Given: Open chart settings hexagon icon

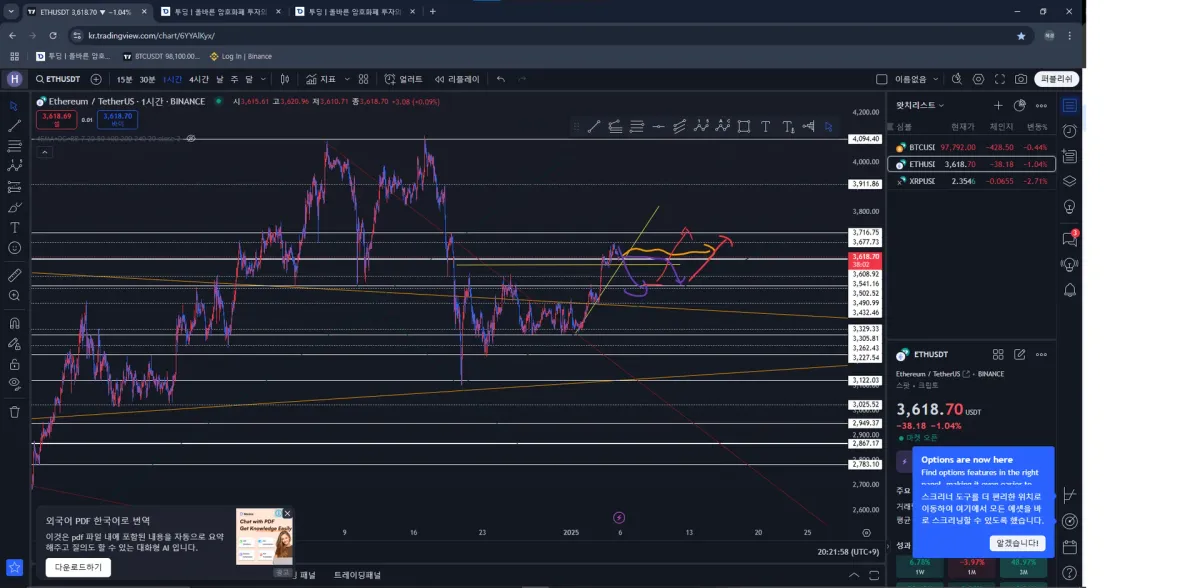Looking at the screenshot, I should tap(978, 79).
